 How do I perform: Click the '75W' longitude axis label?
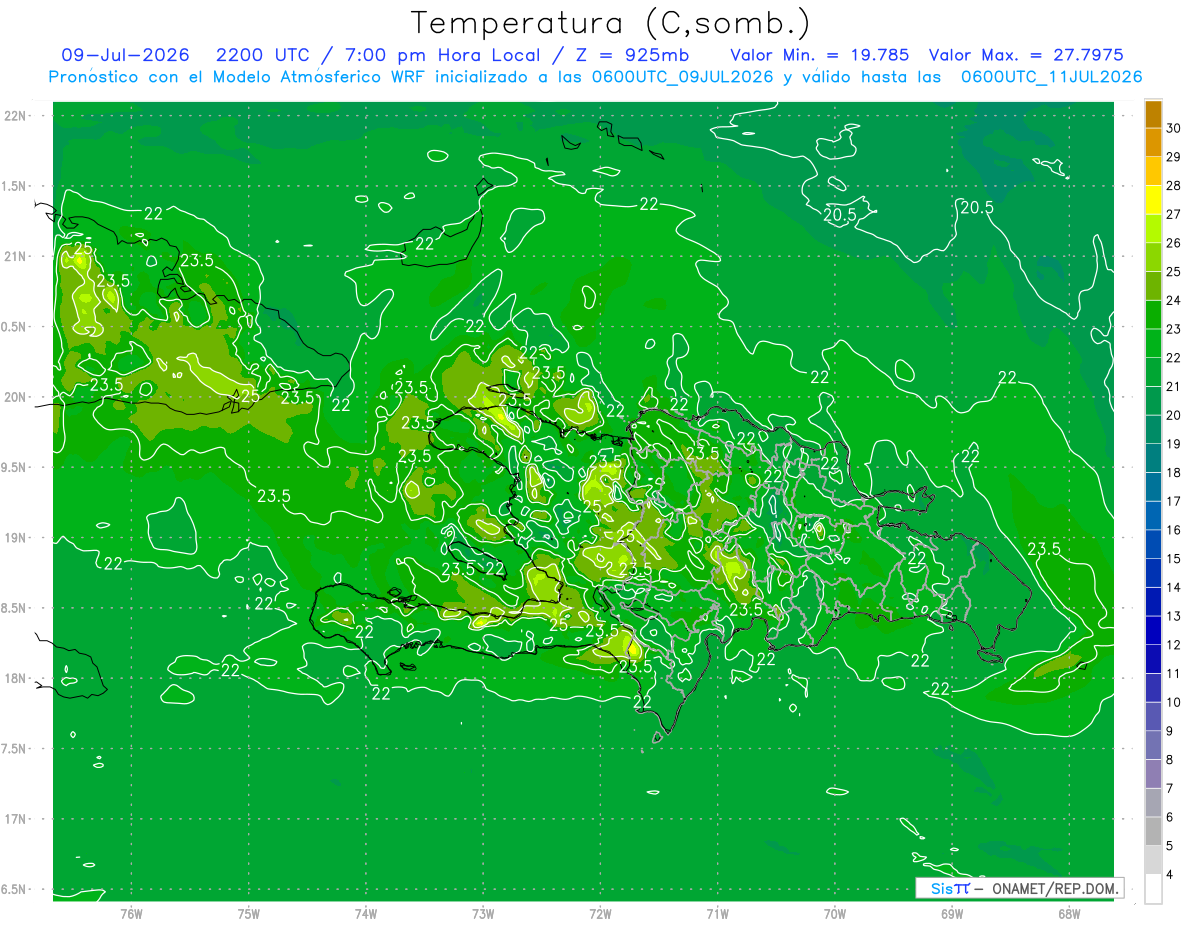[x=249, y=912]
